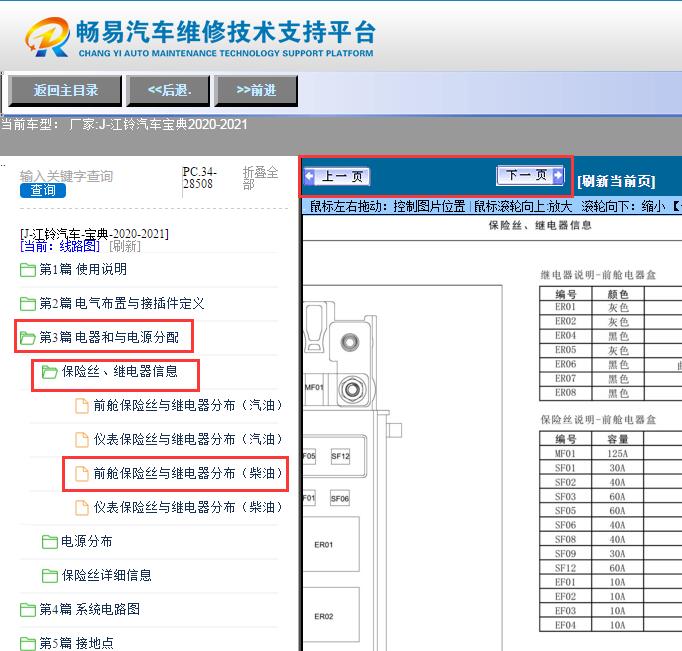682x651 pixels.
Task: Open 前舱保险丝与继电器分布（柴油） document
Action: click(x=188, y=473)
